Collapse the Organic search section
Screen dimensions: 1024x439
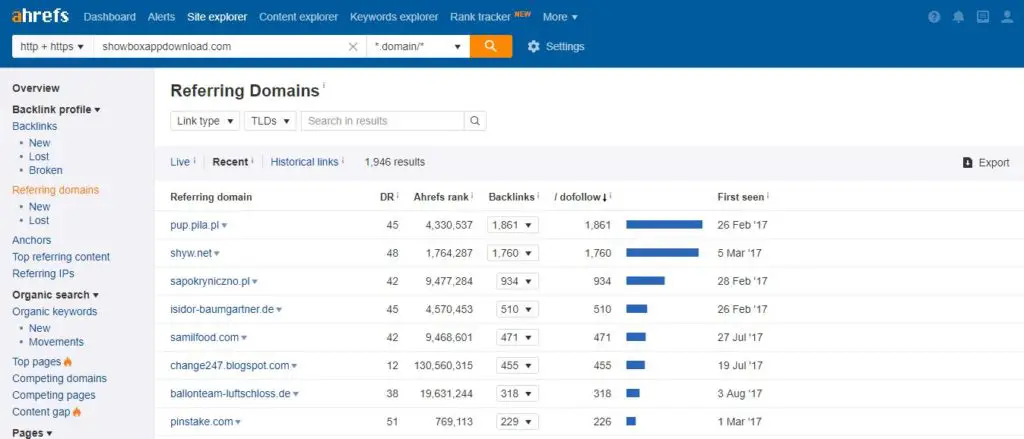click(56, 295)
